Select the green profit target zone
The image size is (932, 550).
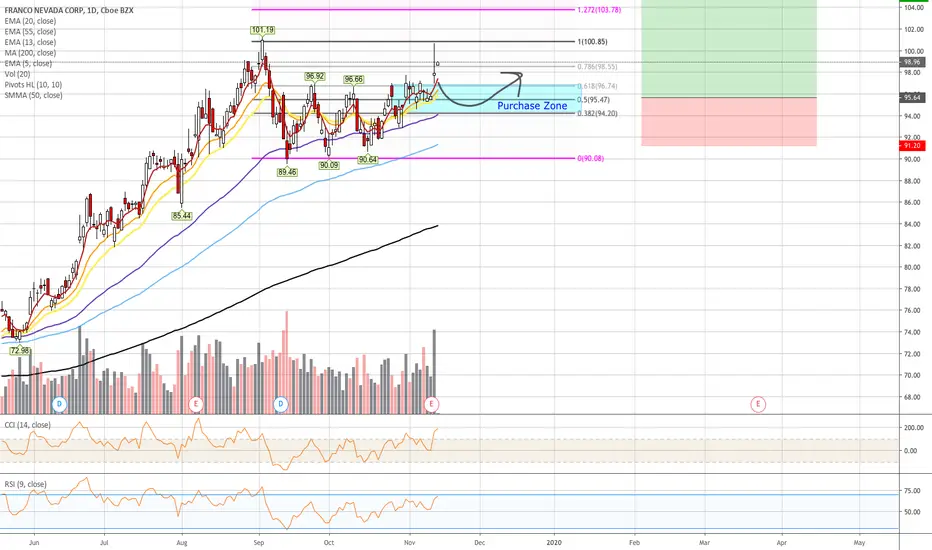pos(729,48)
